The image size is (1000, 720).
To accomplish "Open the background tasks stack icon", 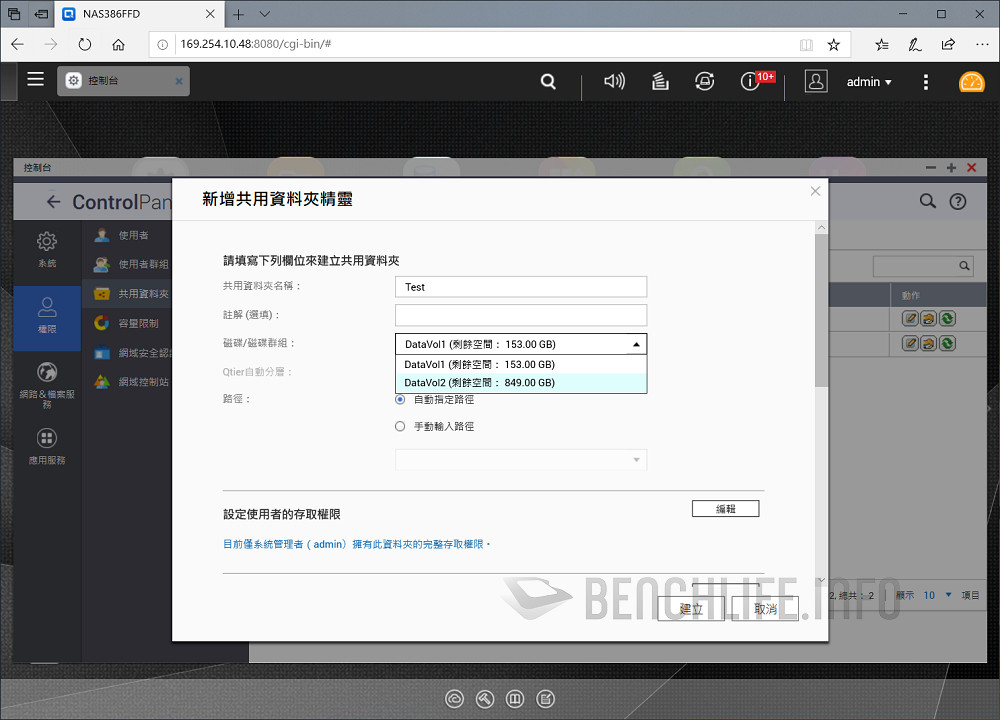I will click(660, 82).
